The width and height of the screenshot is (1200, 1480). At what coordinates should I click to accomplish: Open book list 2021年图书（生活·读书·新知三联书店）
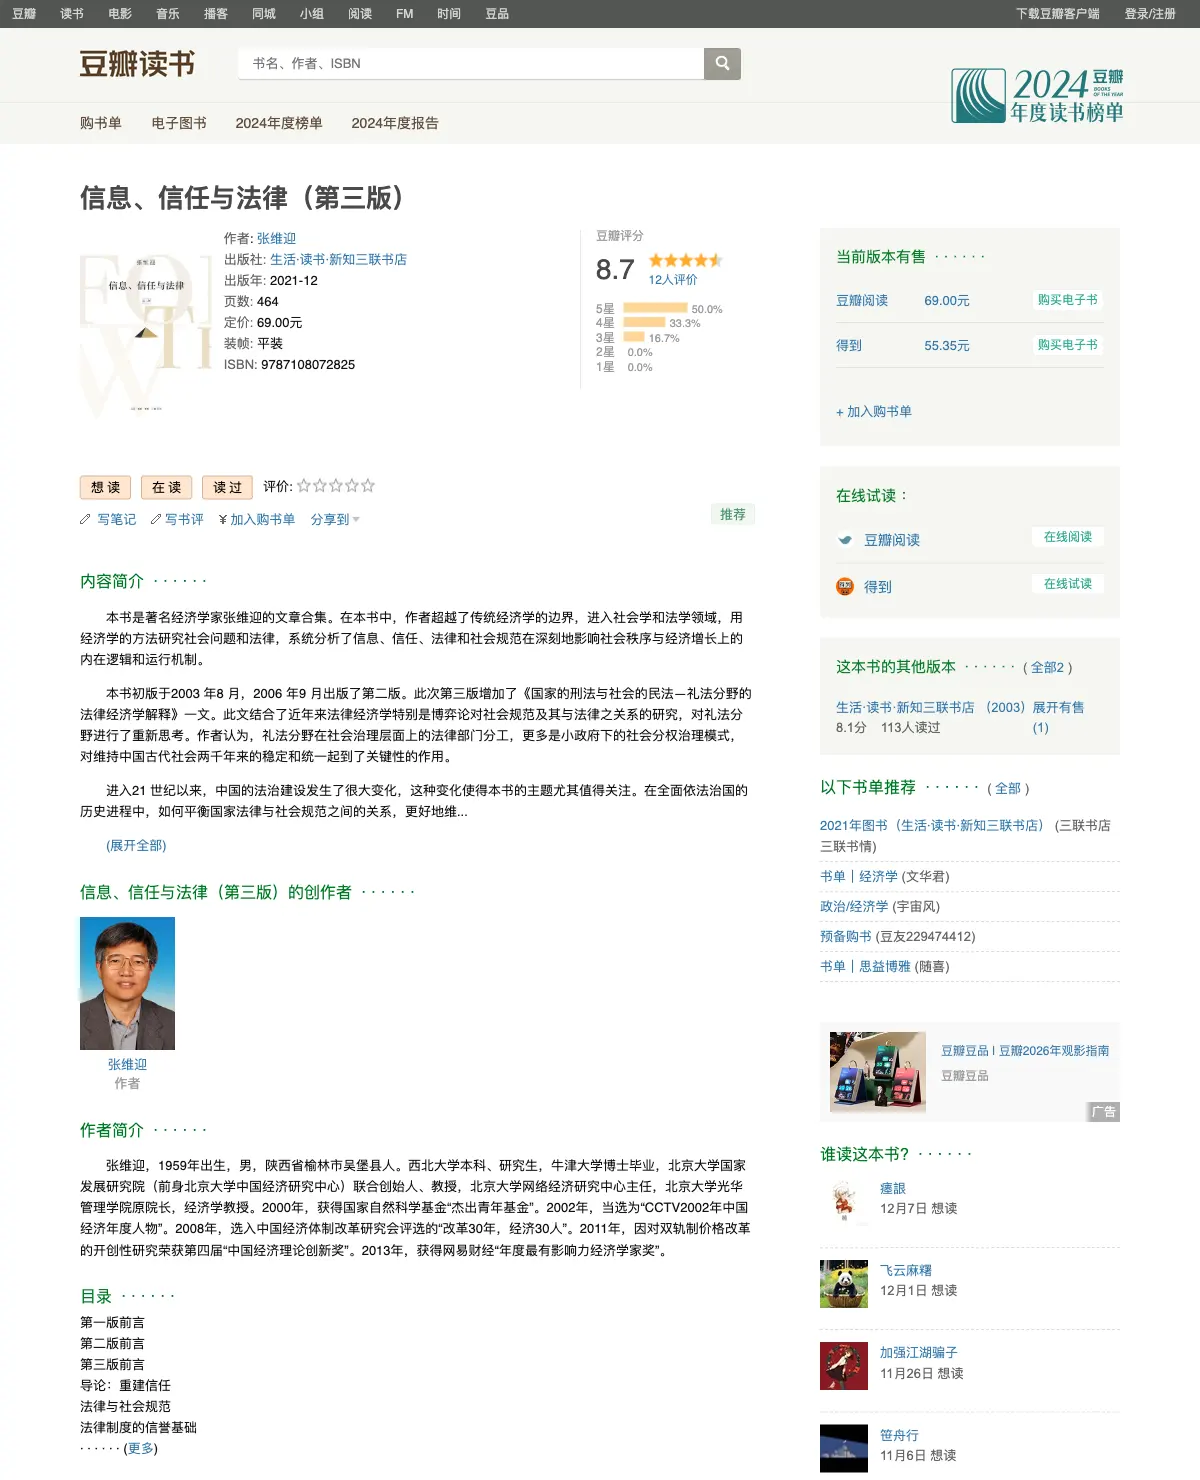pyautogui.click(x=931, y=825)
